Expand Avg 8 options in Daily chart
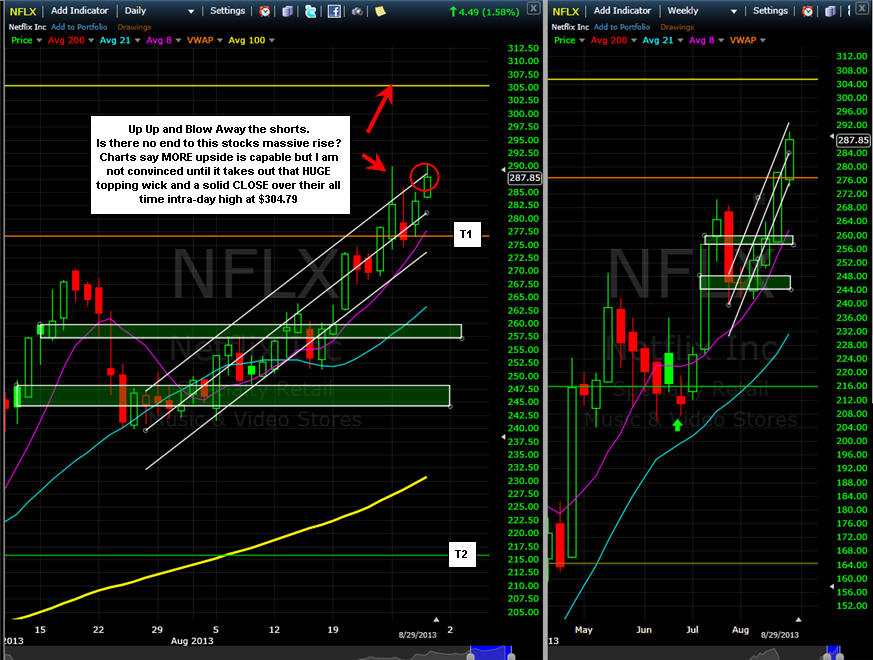 178,41
